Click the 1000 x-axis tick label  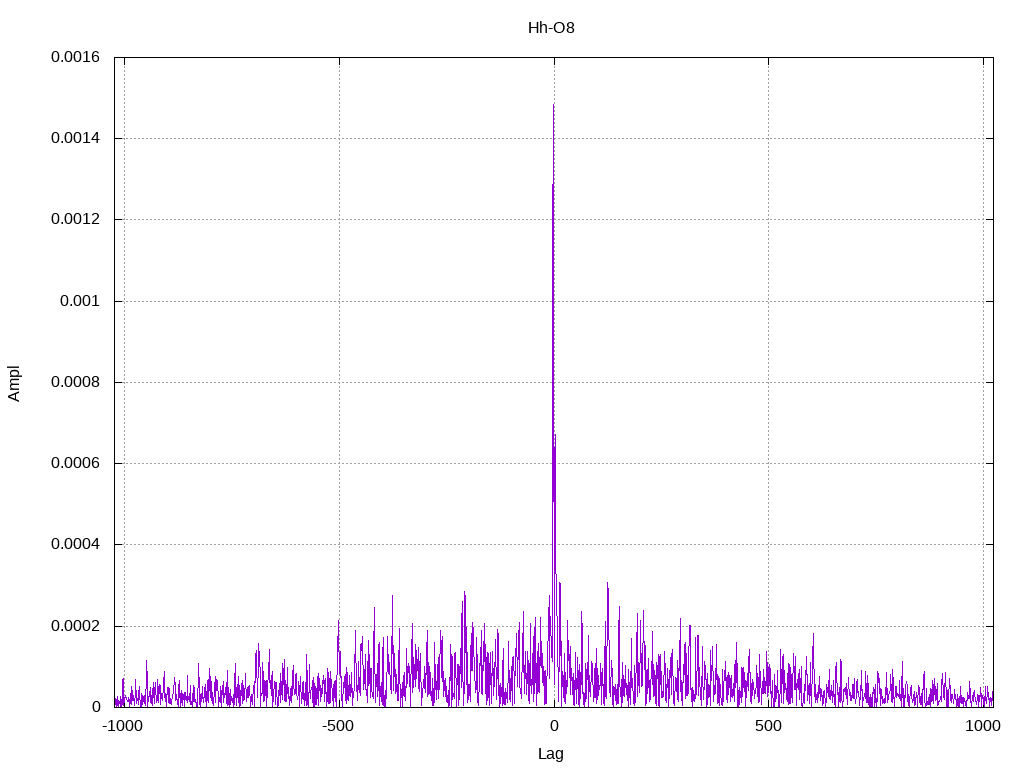pyautogui.click(x=983, y=726)
